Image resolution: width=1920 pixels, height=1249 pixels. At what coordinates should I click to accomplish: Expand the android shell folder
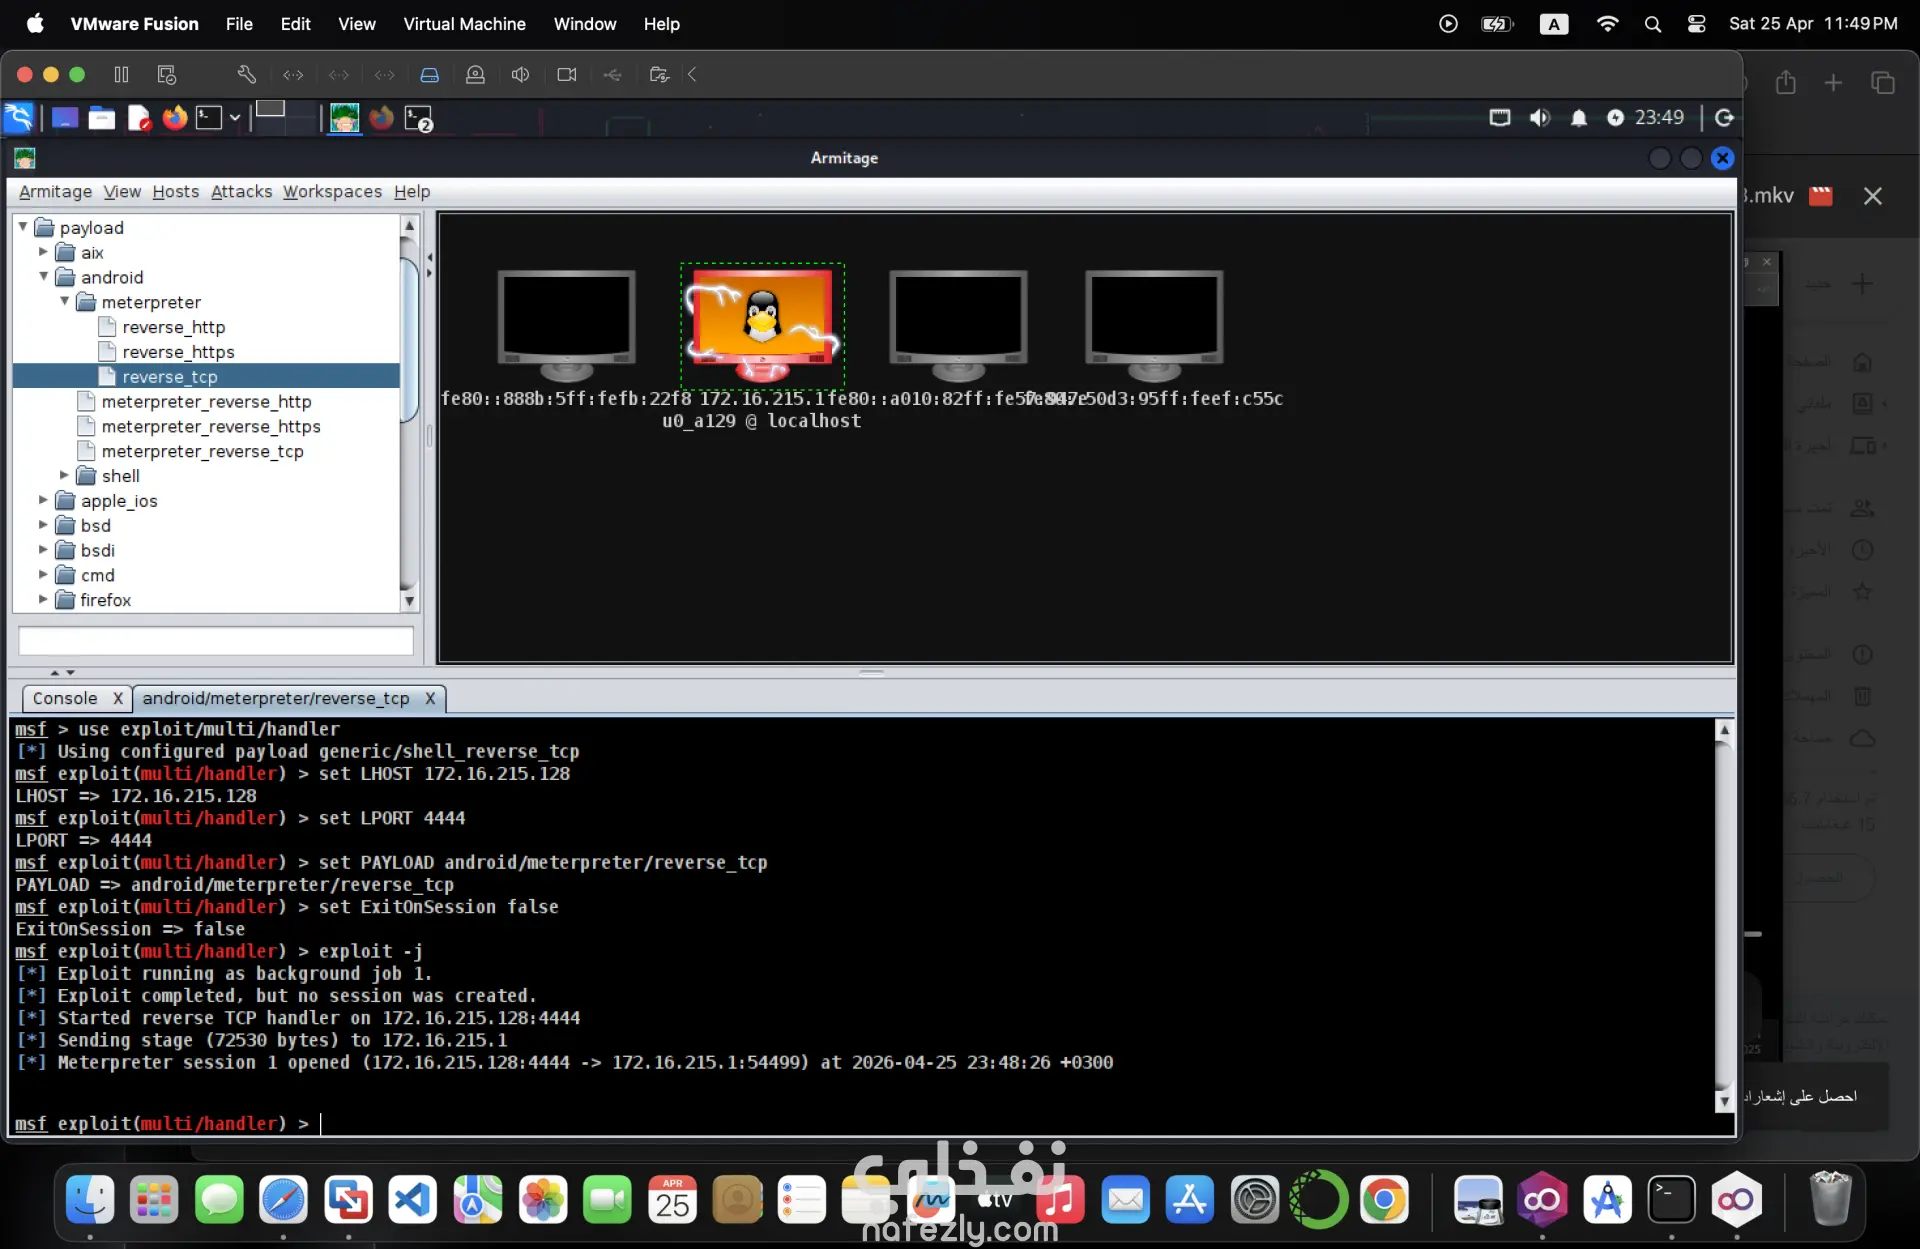(64, 475)
